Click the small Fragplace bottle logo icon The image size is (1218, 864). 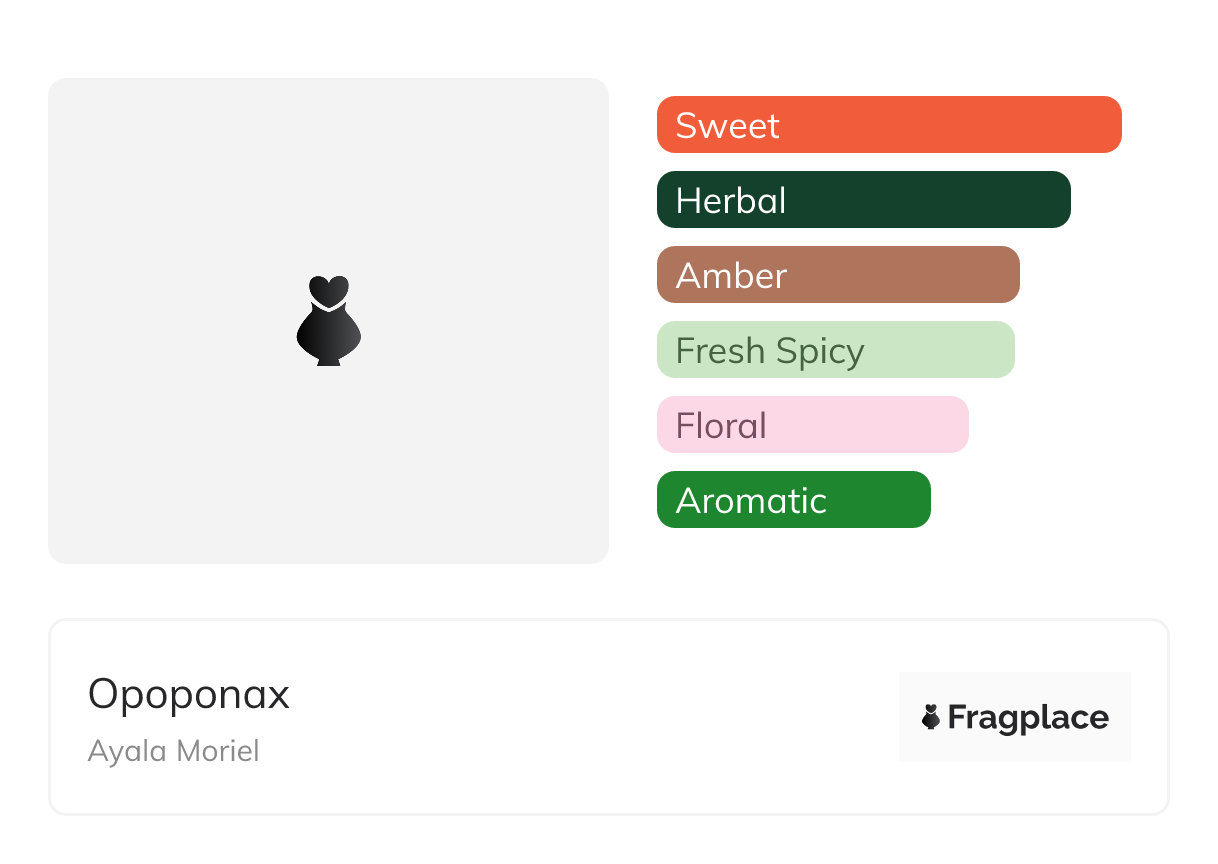pos(931,717)
